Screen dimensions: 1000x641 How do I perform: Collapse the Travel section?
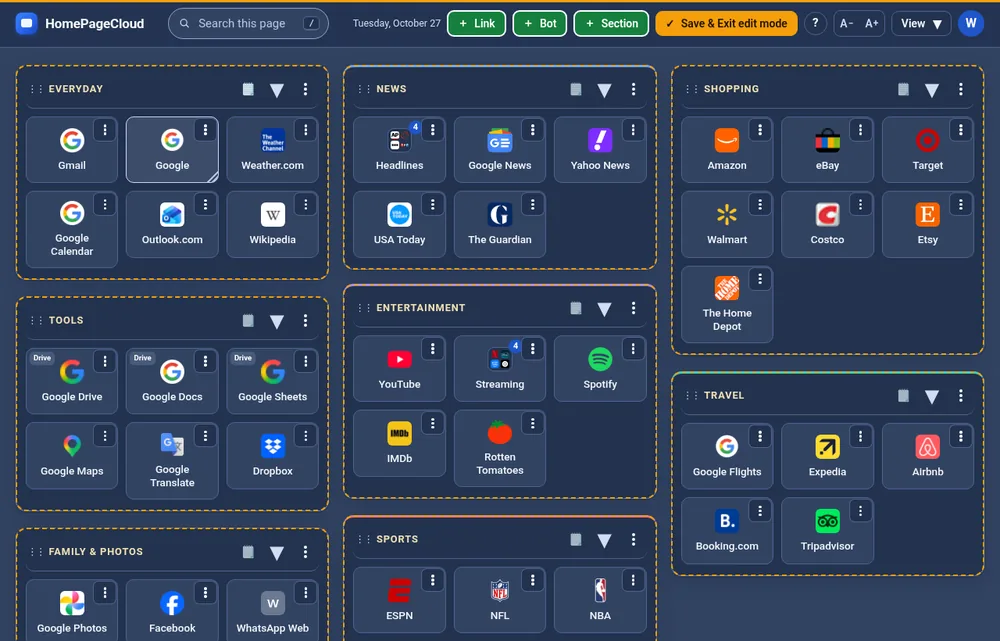click(x=932, y=396)
